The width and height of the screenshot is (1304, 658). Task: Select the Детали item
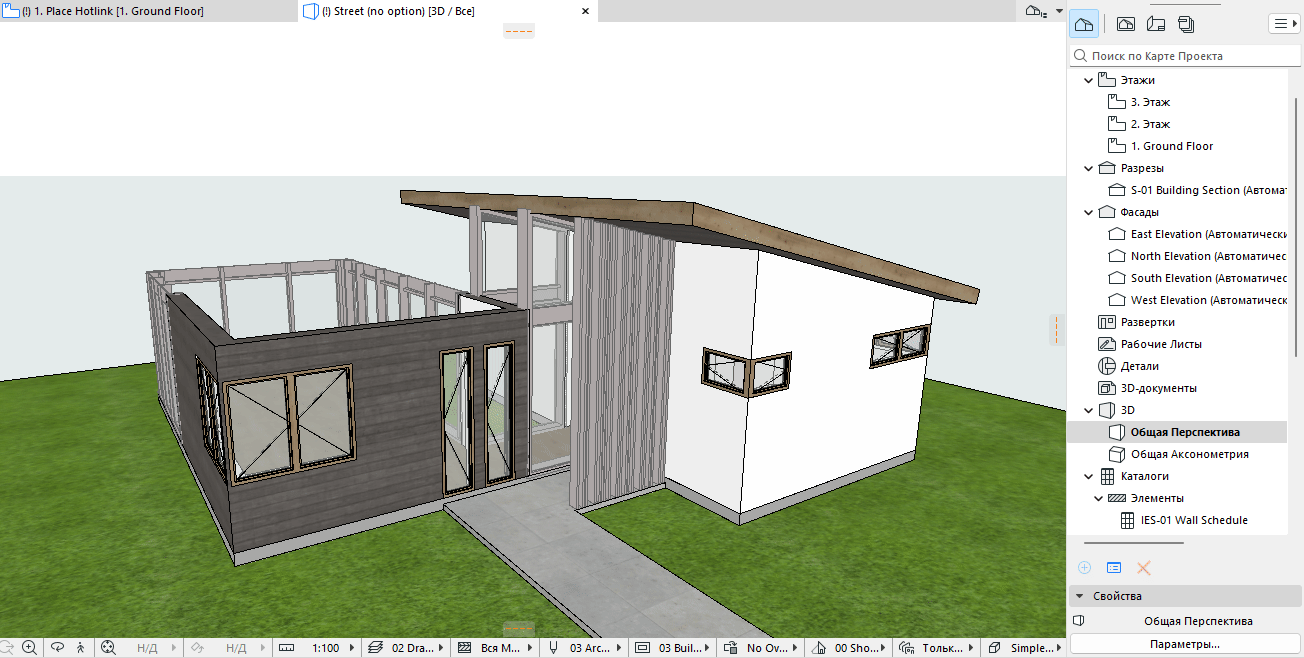coord(1140,366)
